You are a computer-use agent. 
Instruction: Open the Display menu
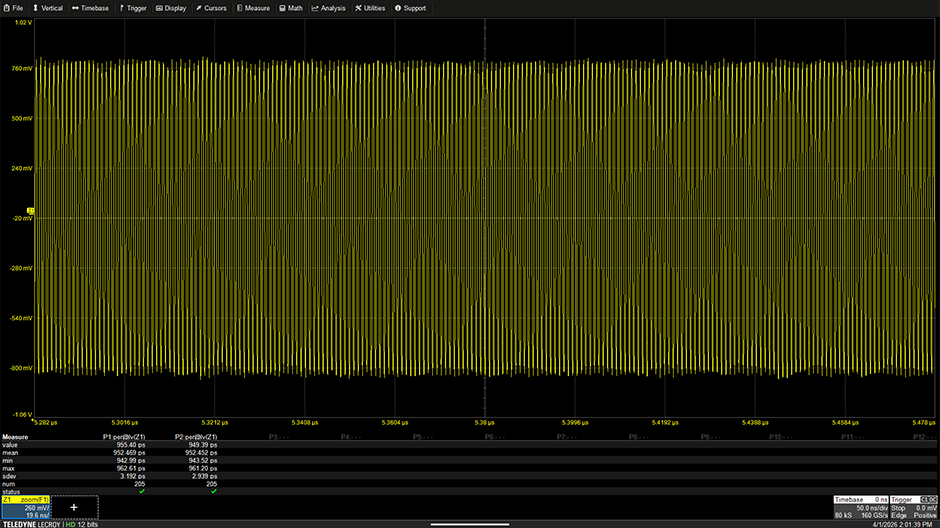pyautogui.click(x=171, y=8)
